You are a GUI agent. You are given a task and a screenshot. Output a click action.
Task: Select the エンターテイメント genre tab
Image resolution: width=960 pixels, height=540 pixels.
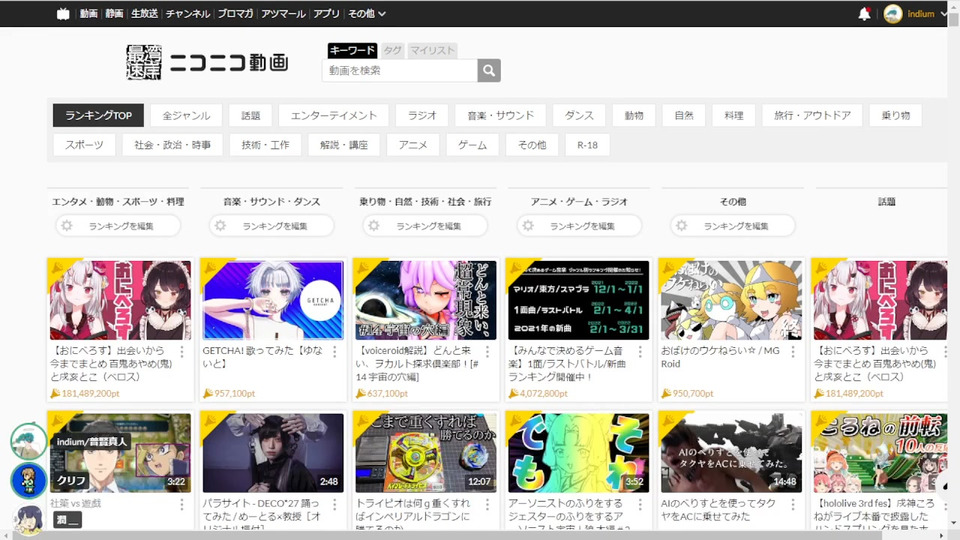334,115
